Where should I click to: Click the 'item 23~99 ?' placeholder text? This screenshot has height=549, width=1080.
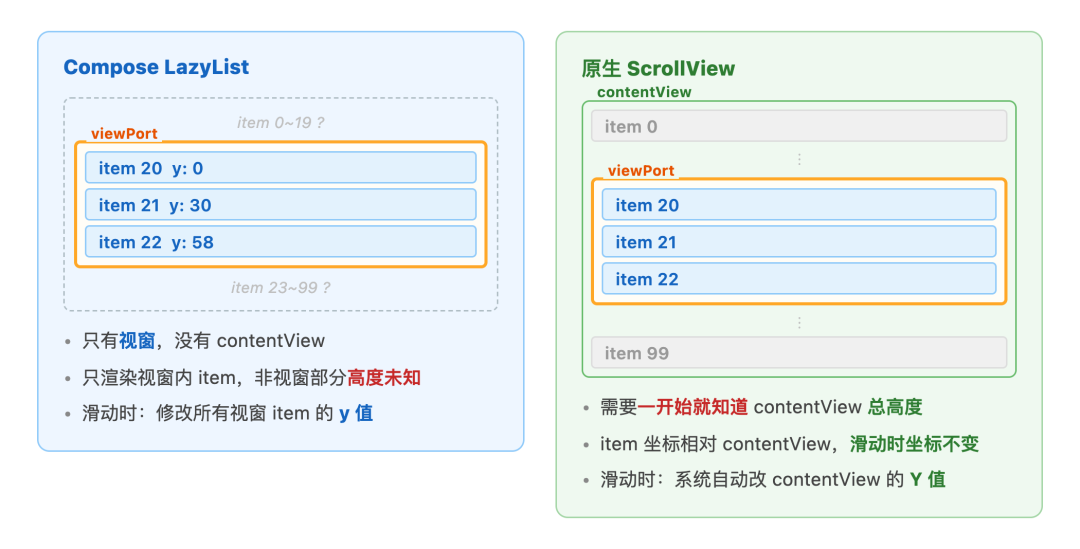pos(280,287)
